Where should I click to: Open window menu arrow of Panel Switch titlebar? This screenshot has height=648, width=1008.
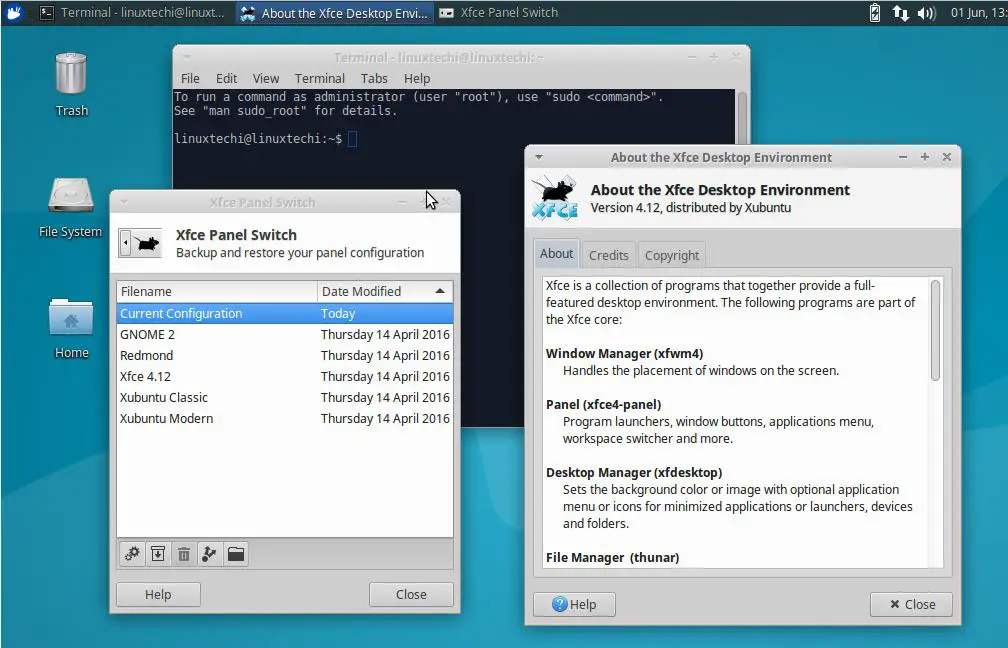tap(124, 202)
